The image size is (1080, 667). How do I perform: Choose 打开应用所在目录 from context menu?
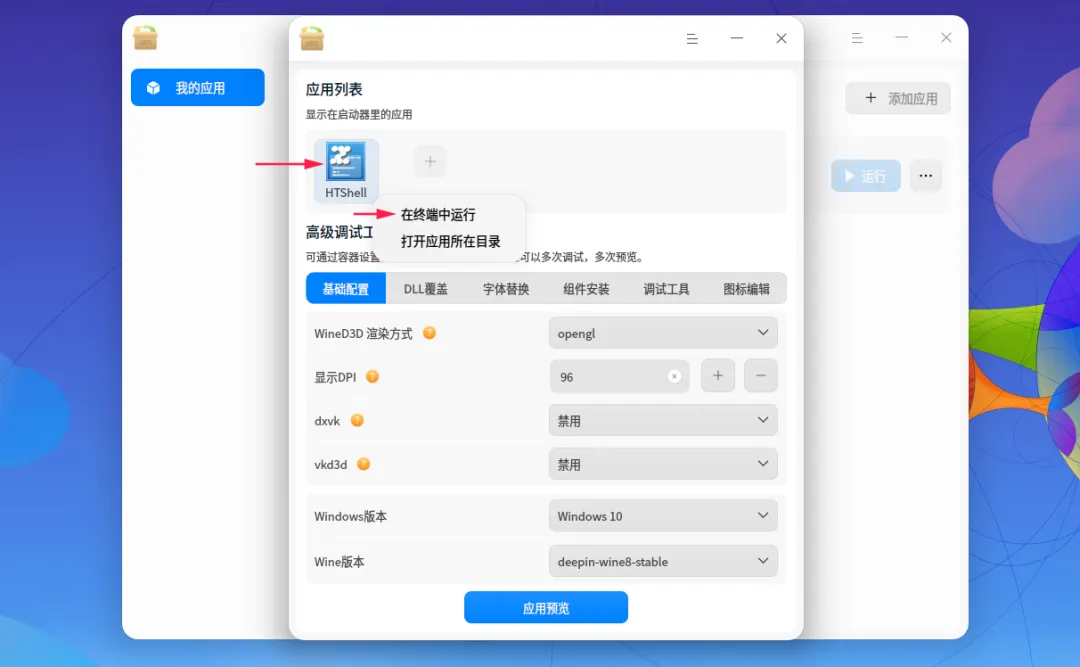tap(450, 241)
